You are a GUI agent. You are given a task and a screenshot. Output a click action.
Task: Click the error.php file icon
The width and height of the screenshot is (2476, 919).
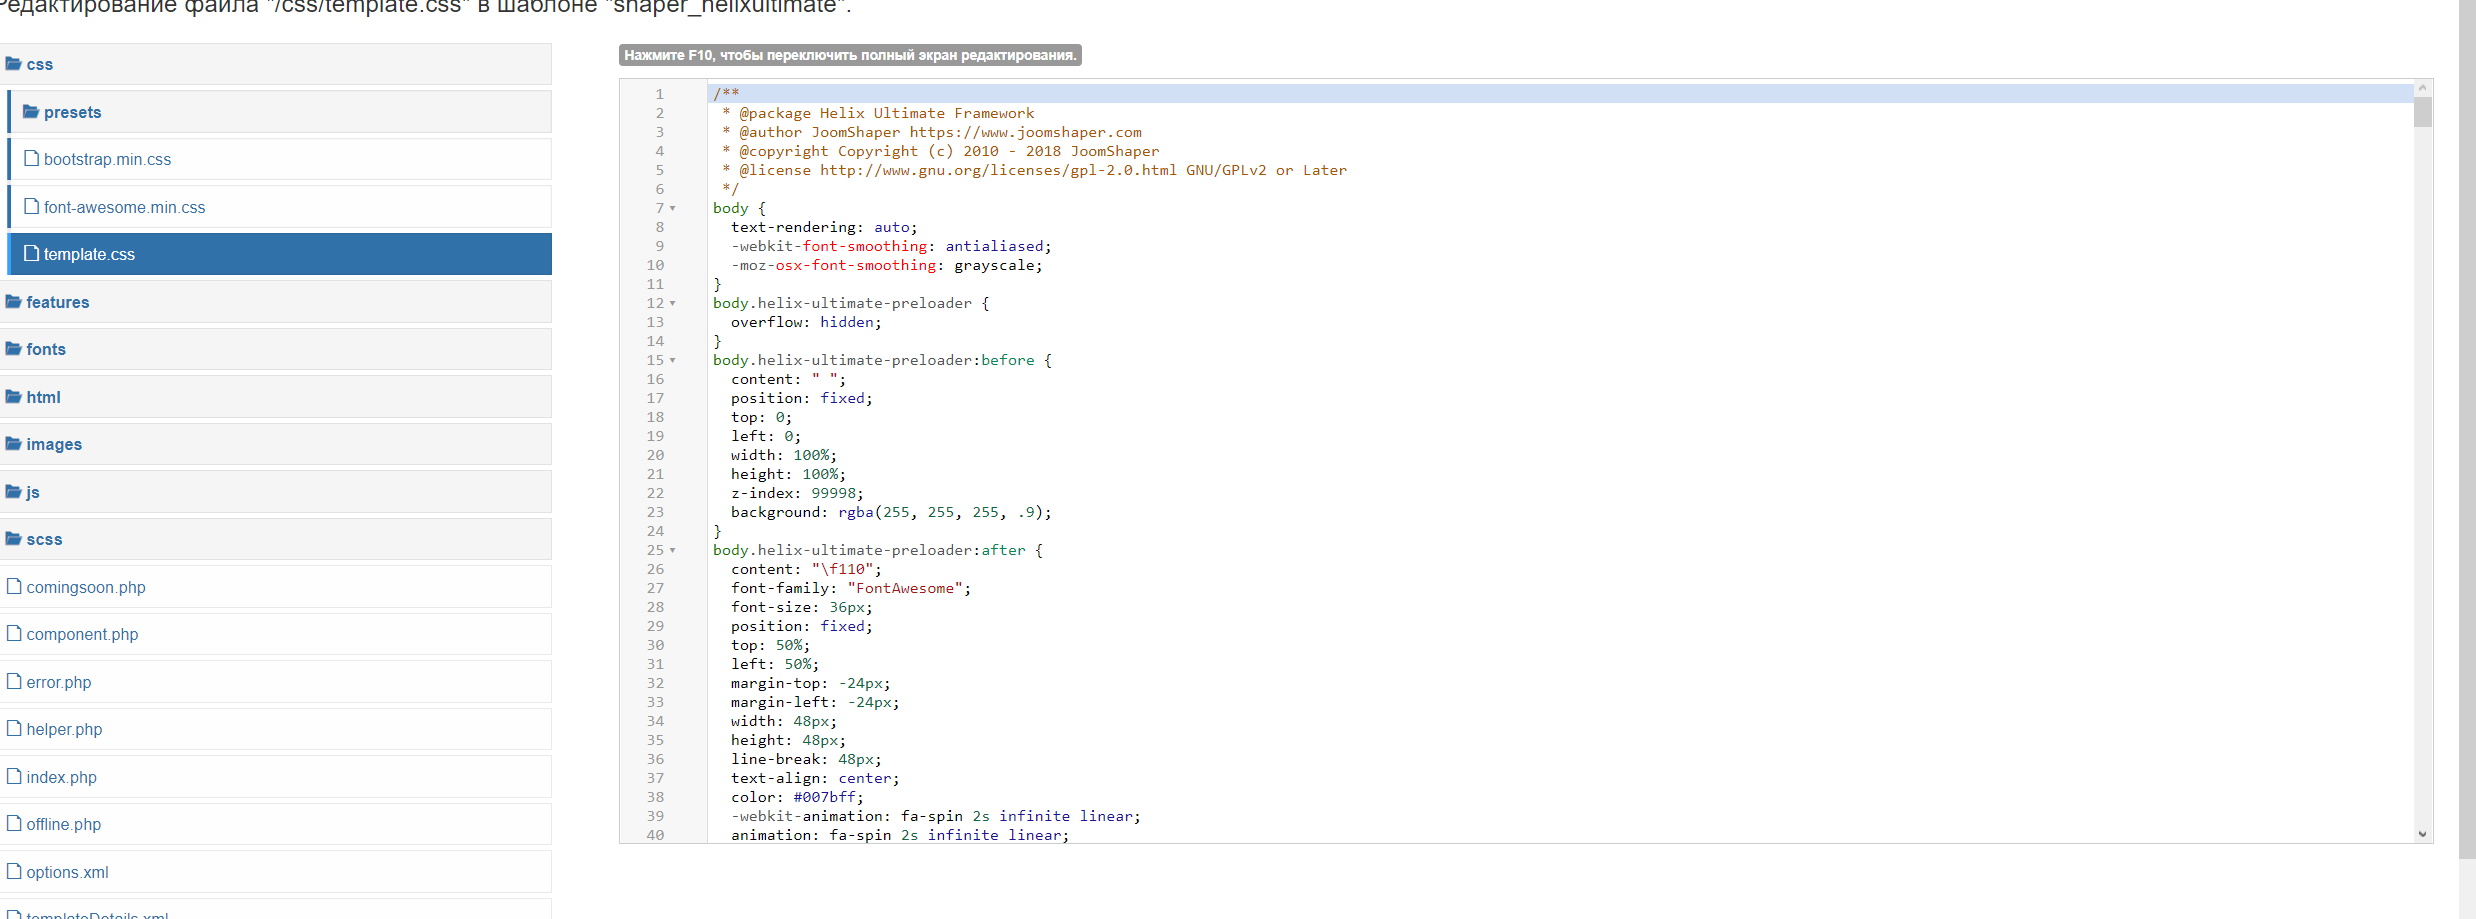point(14,682)
